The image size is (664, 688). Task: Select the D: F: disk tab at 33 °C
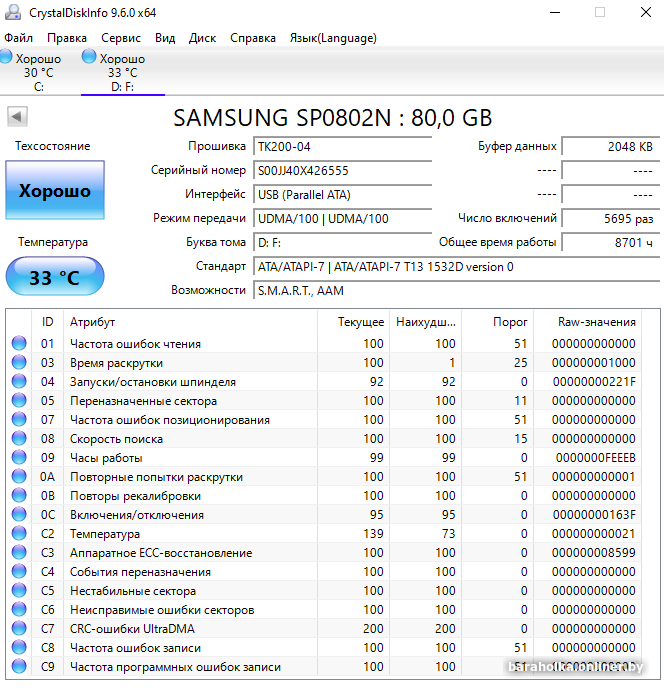[122, 72]
